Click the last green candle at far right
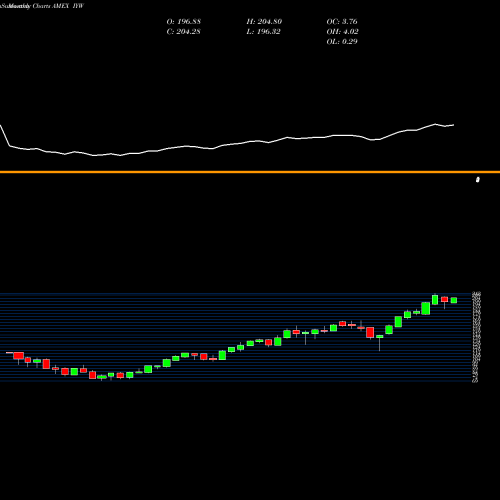Image resolution: width=500 pixels, height=500 pixels. [x=454, y=300]
